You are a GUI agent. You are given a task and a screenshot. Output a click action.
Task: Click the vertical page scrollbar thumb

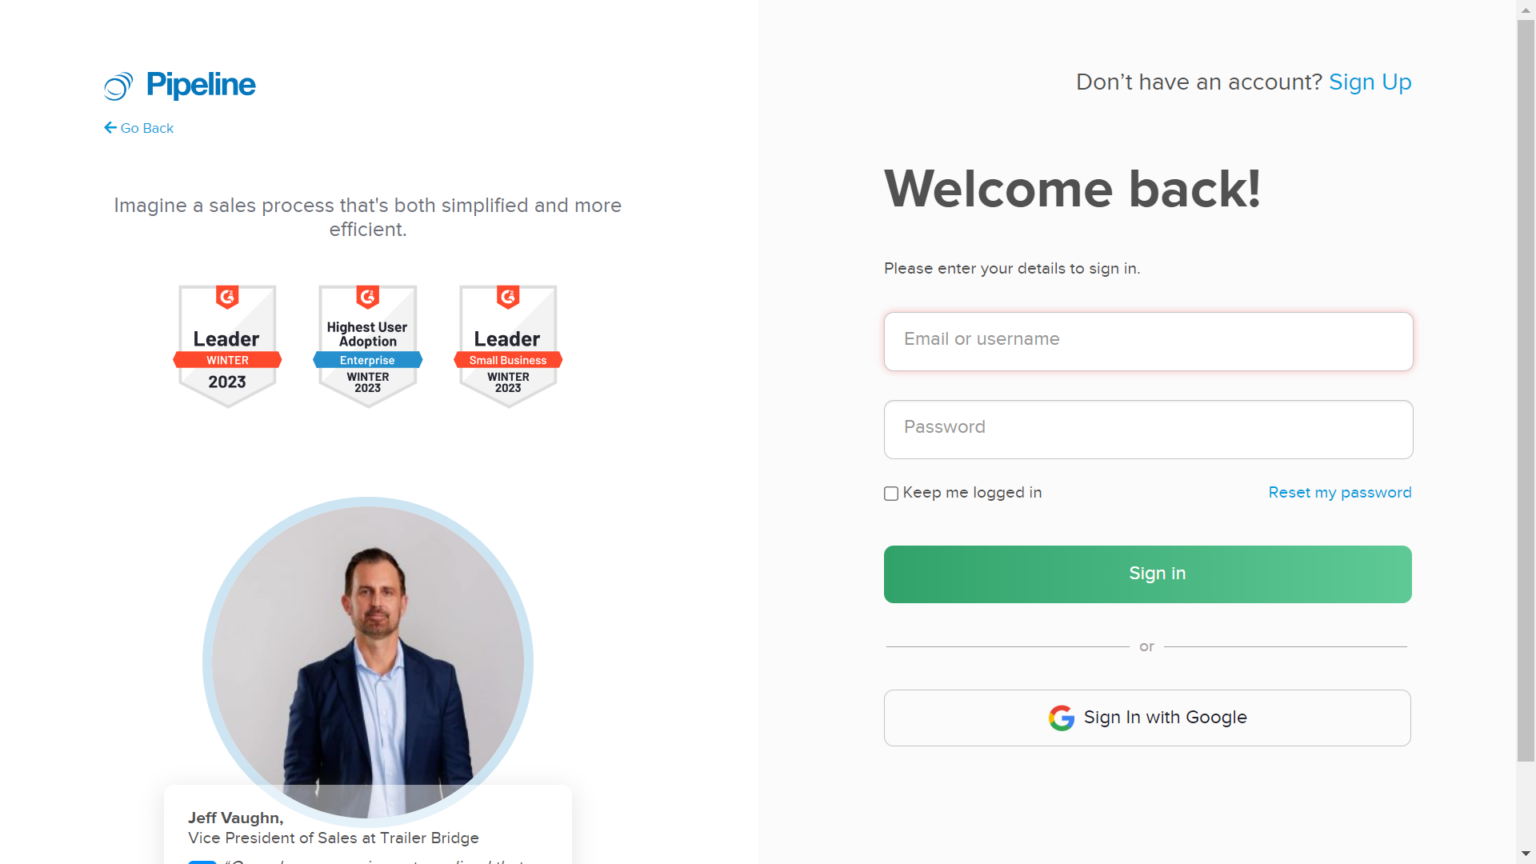(x=1526, y=390)
